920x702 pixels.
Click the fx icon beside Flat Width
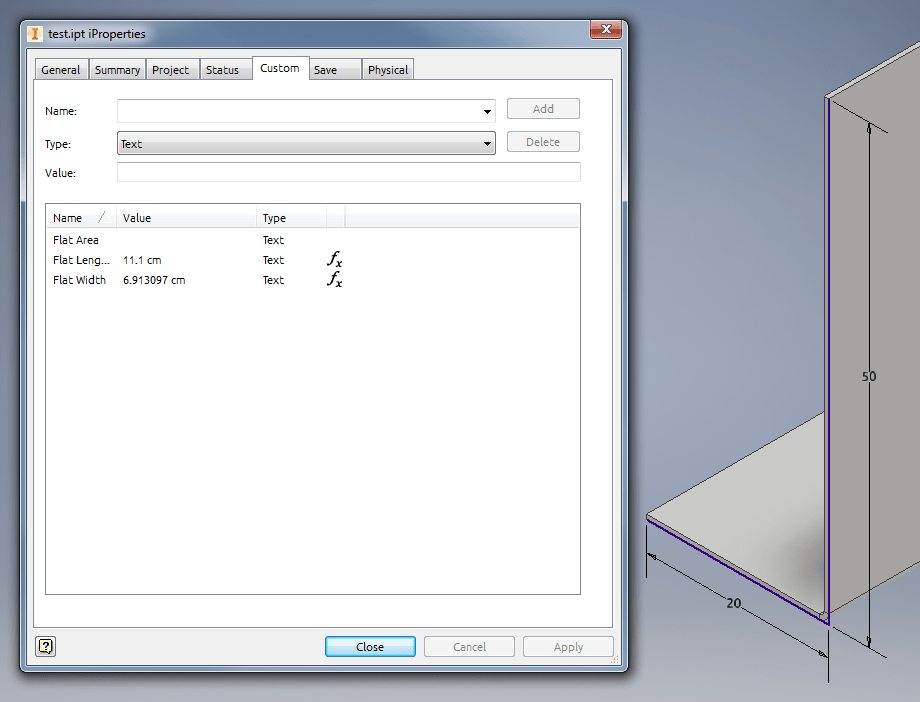(333, 280)
